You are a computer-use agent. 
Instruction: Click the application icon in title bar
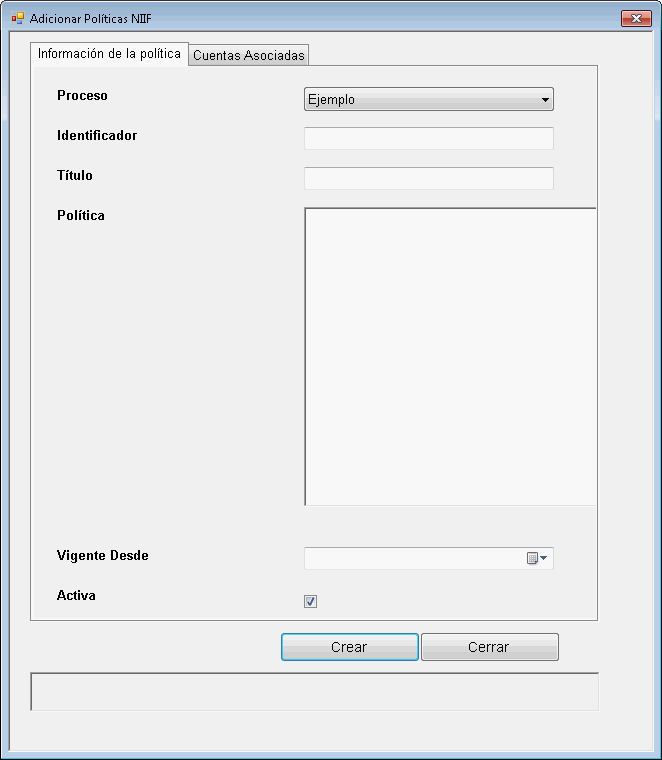(17, 19)
